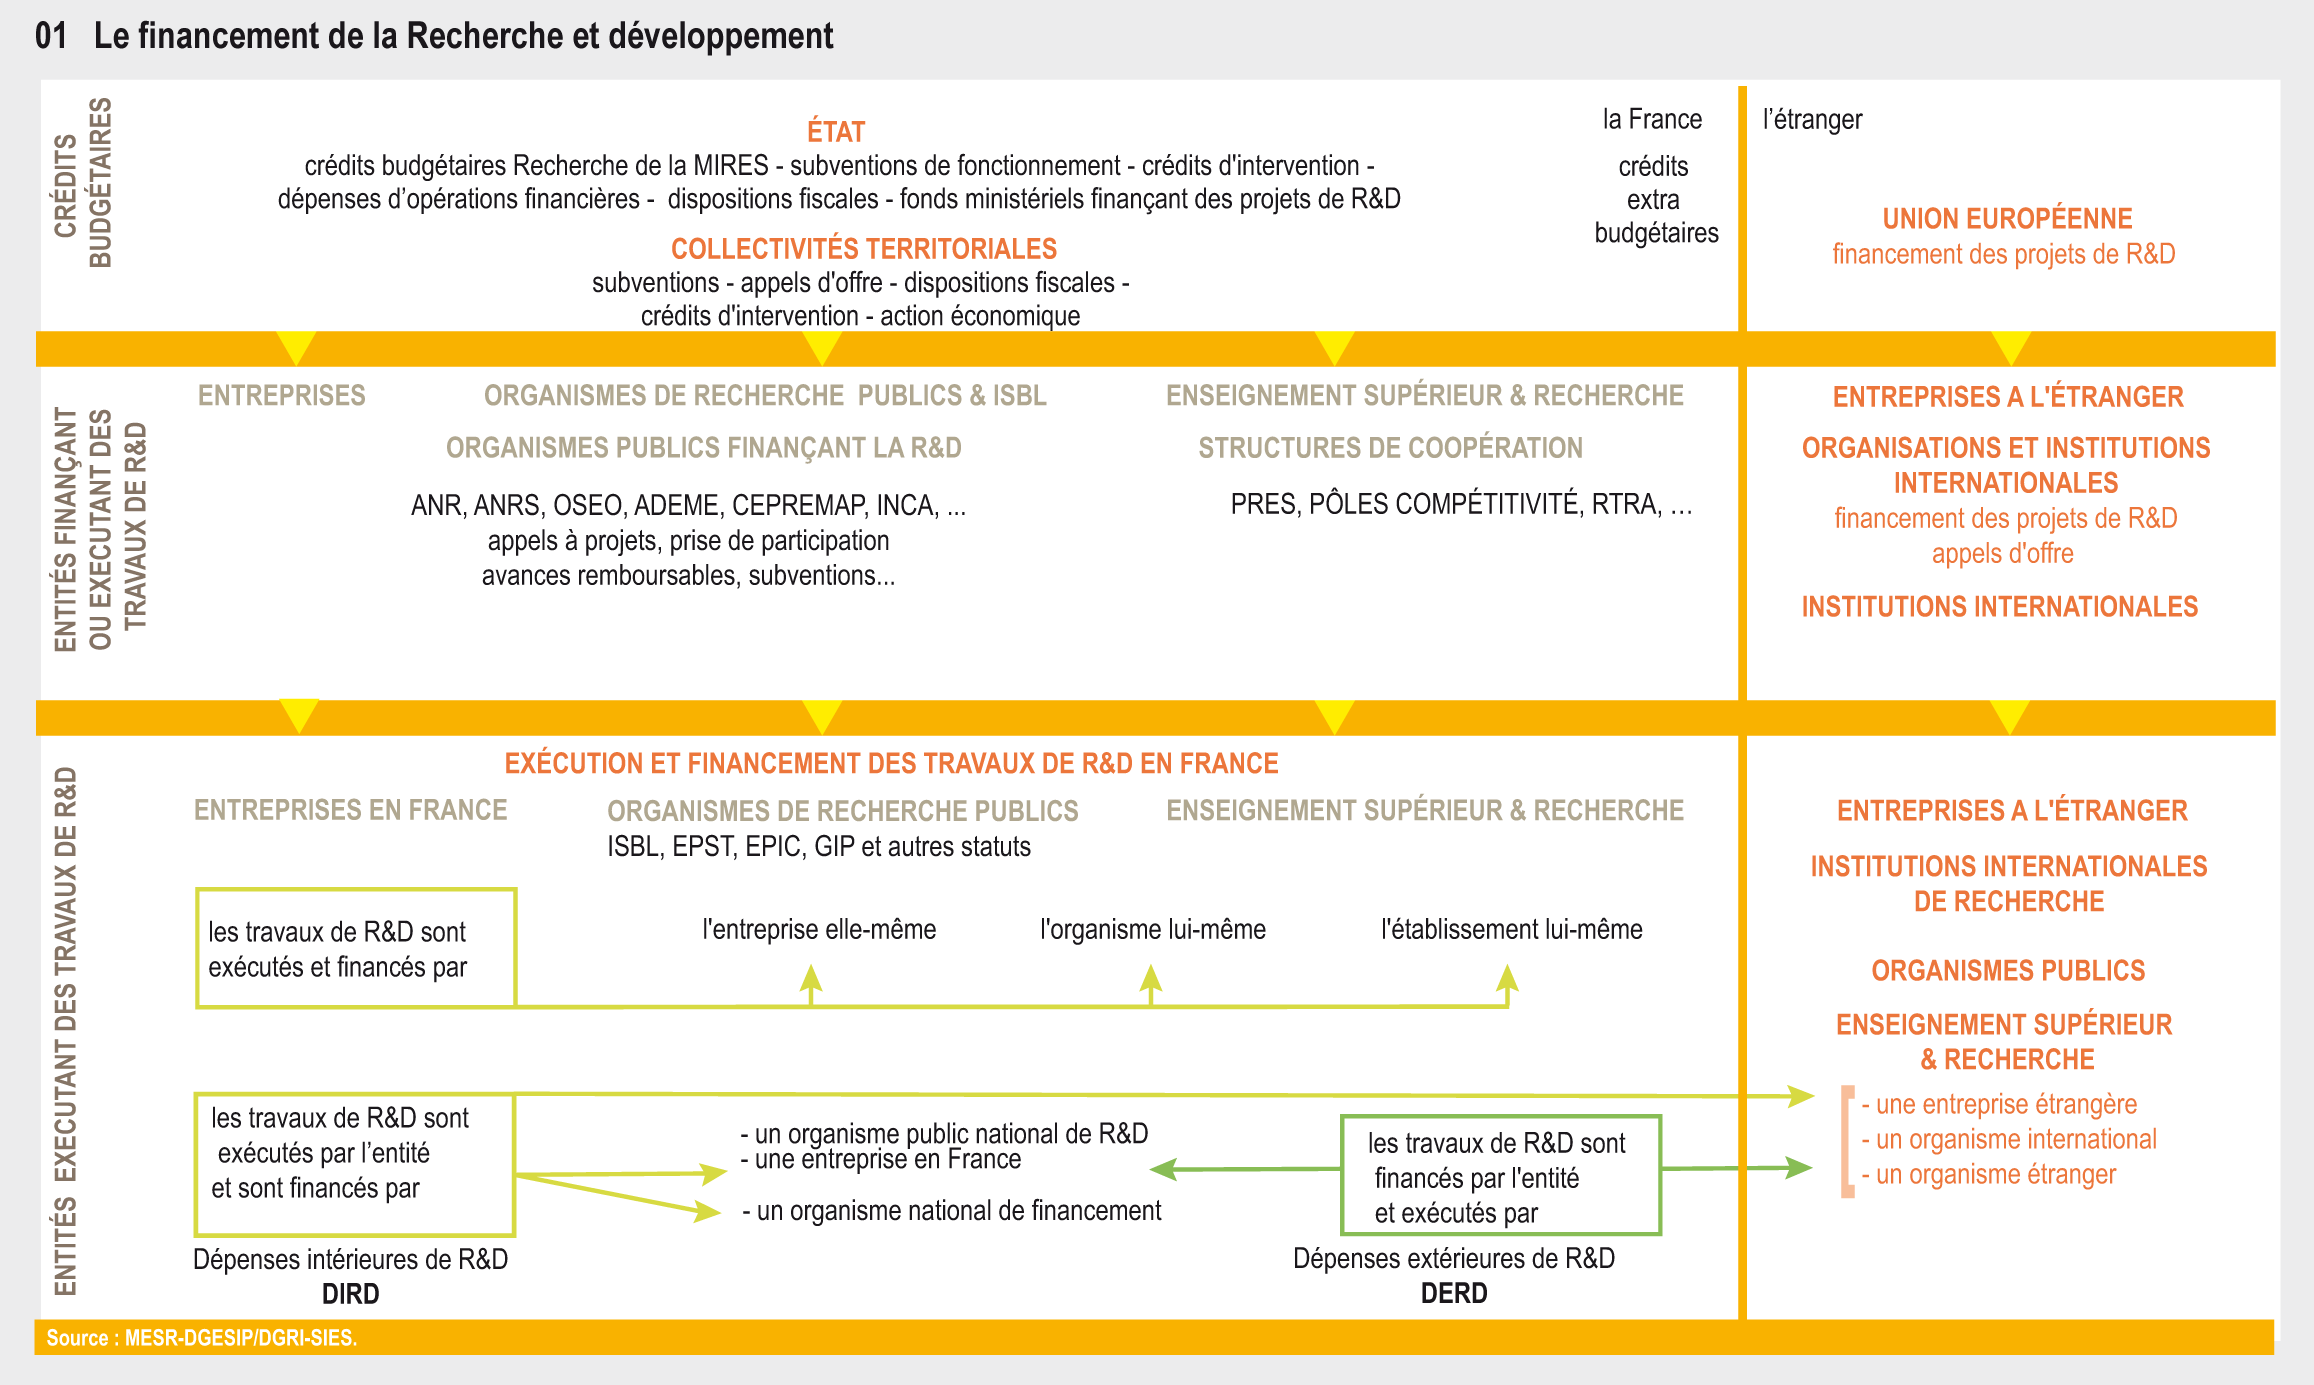This screenshot has width=2314, height=1385.
Task: Click 'ORGANISMES PUBLICS FINANÇANT LA R&D' heading
Action: pos(703,448)
